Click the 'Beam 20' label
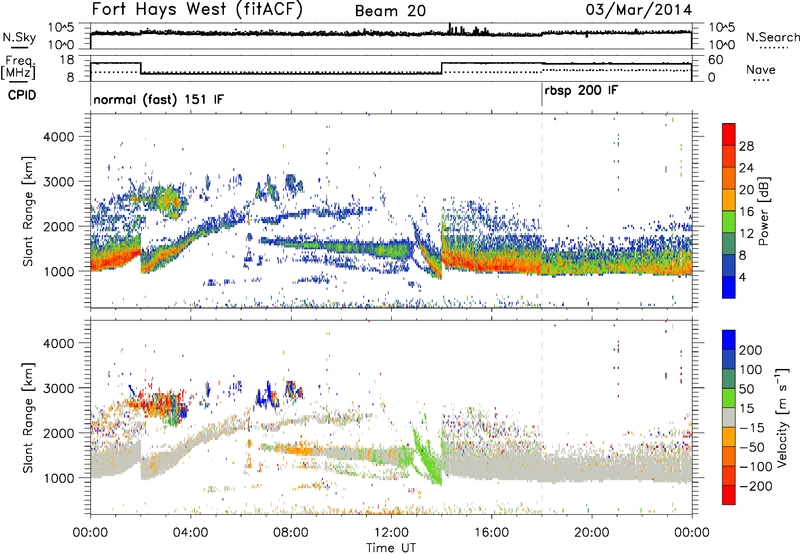 pos(390,11)
